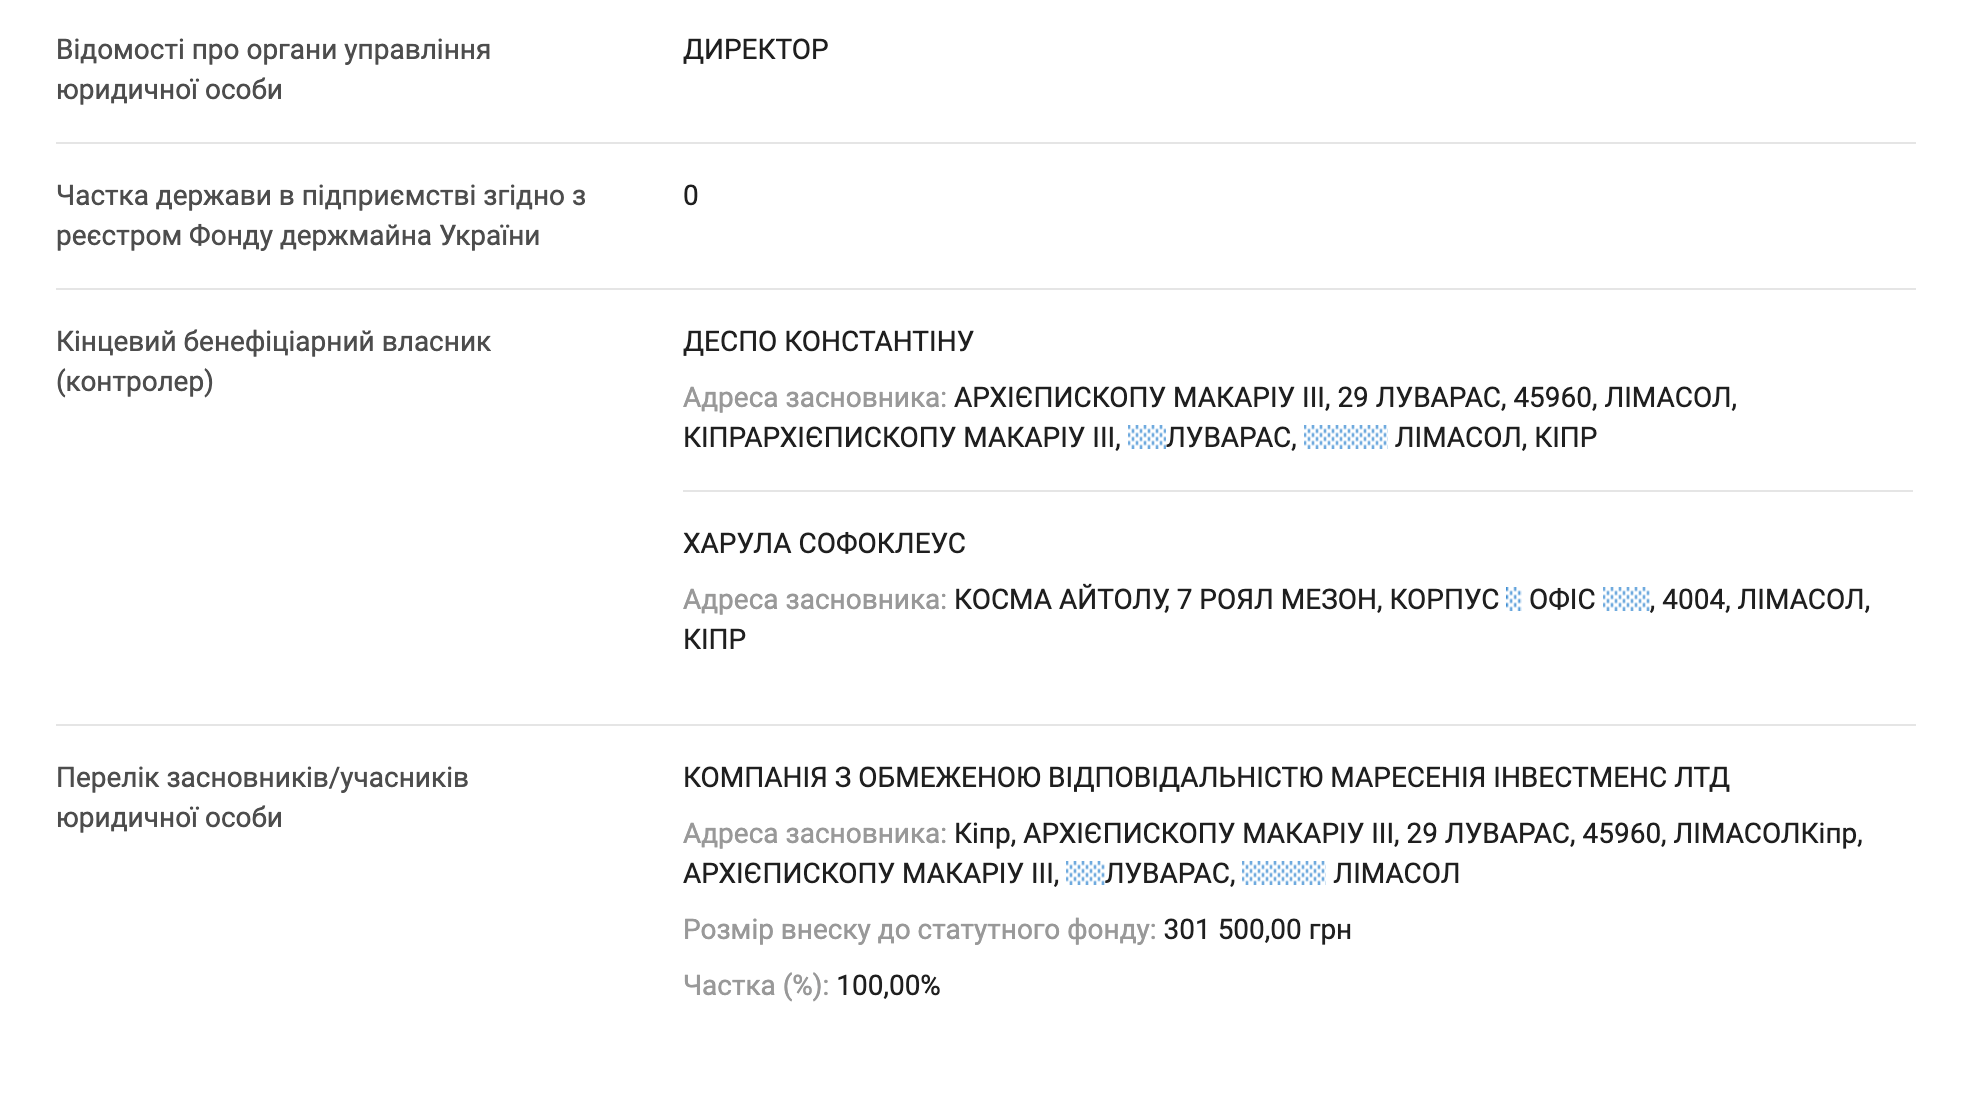The width and height of the screenshot is (1962, 1120).
Task: Click the masked number before ЛУВАРАС in Деспо's address
Action: pyautogui.click(x=1146, y=438)
